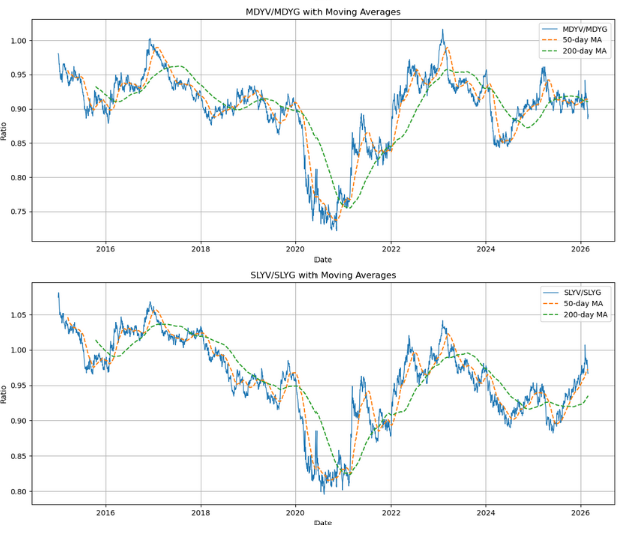Click the bottom chart title "SLYV/SLYG with Moving Averages"

(x=320, y=274)
